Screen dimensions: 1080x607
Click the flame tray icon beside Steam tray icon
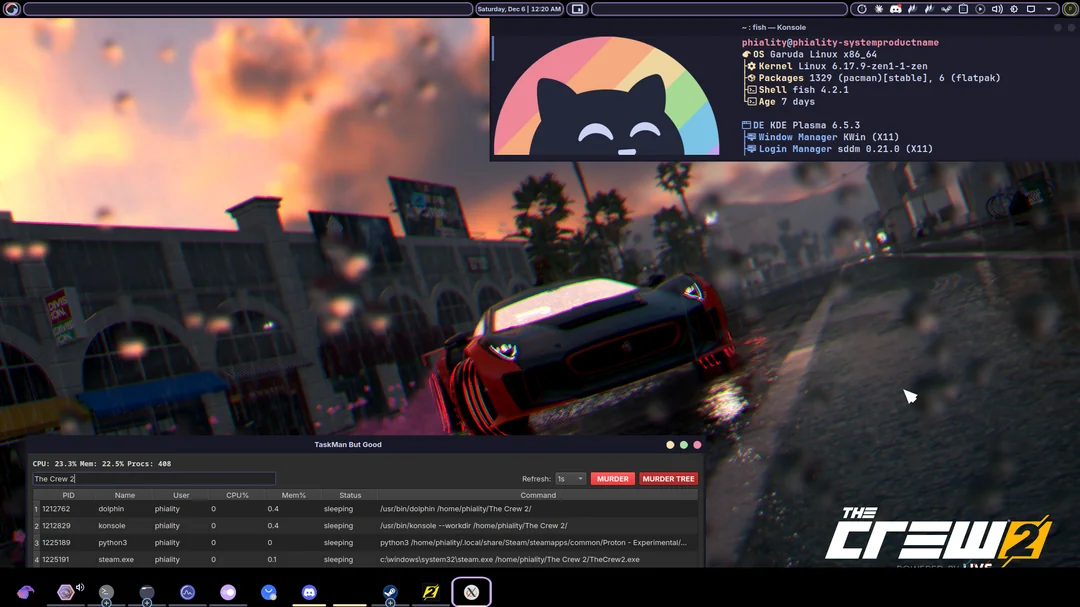(929, 9)
